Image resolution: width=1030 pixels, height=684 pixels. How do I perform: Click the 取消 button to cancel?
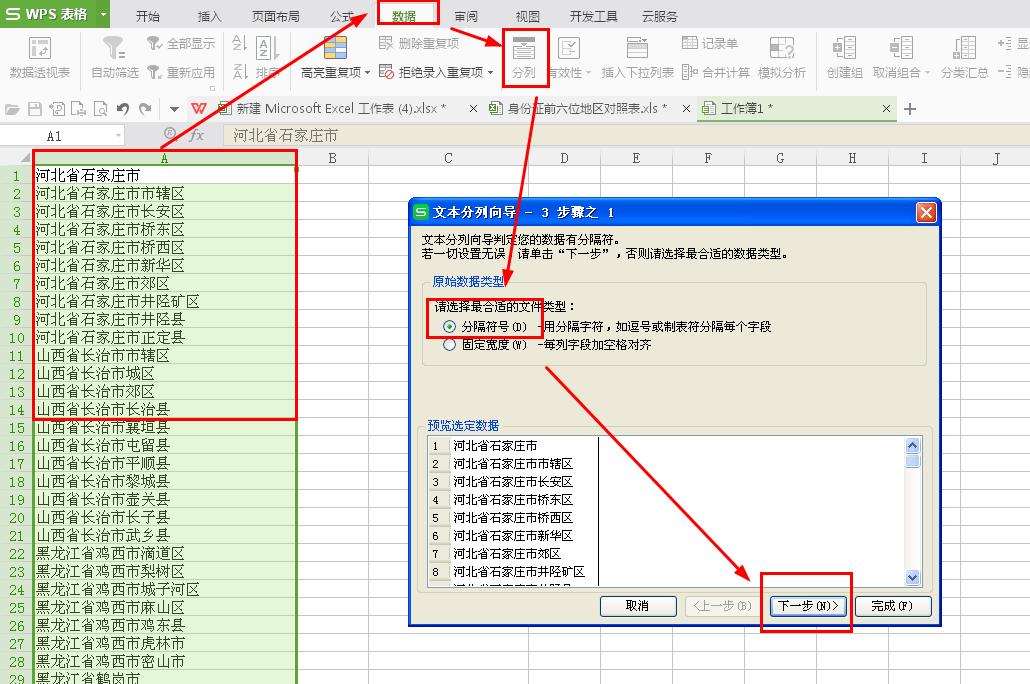pos(638,606)
